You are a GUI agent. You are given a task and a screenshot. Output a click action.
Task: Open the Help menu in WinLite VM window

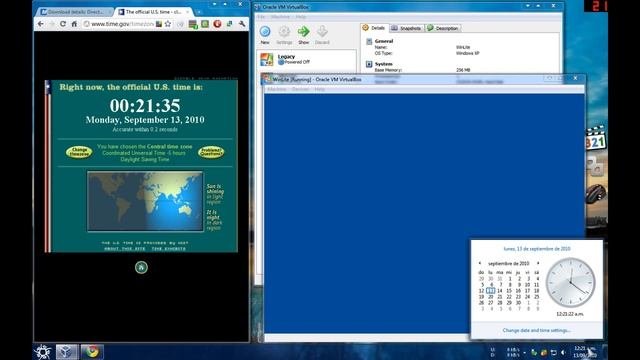[x=320, y=89]
